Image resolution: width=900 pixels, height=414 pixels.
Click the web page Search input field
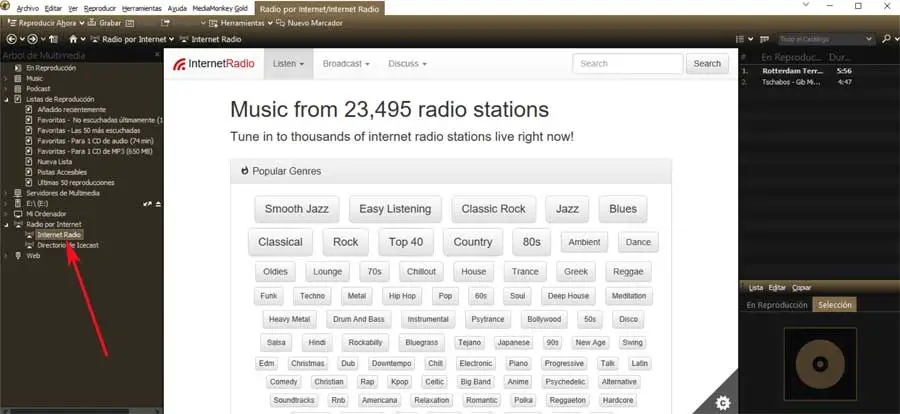pos(628,64)
